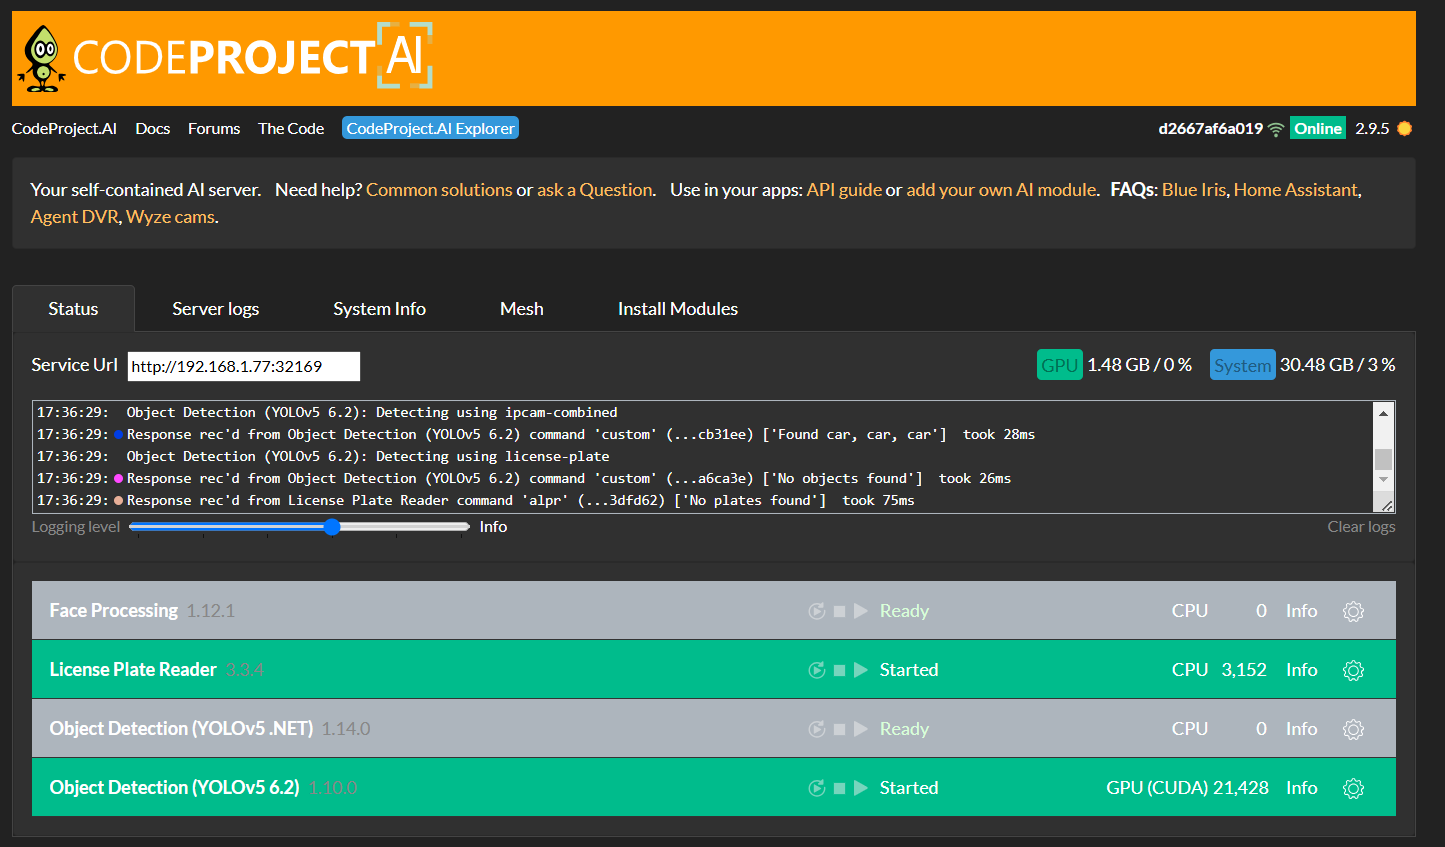Viewport: 1445px width, 847px height.
Task: Switch to the Status tab
Action: point(73,309)
